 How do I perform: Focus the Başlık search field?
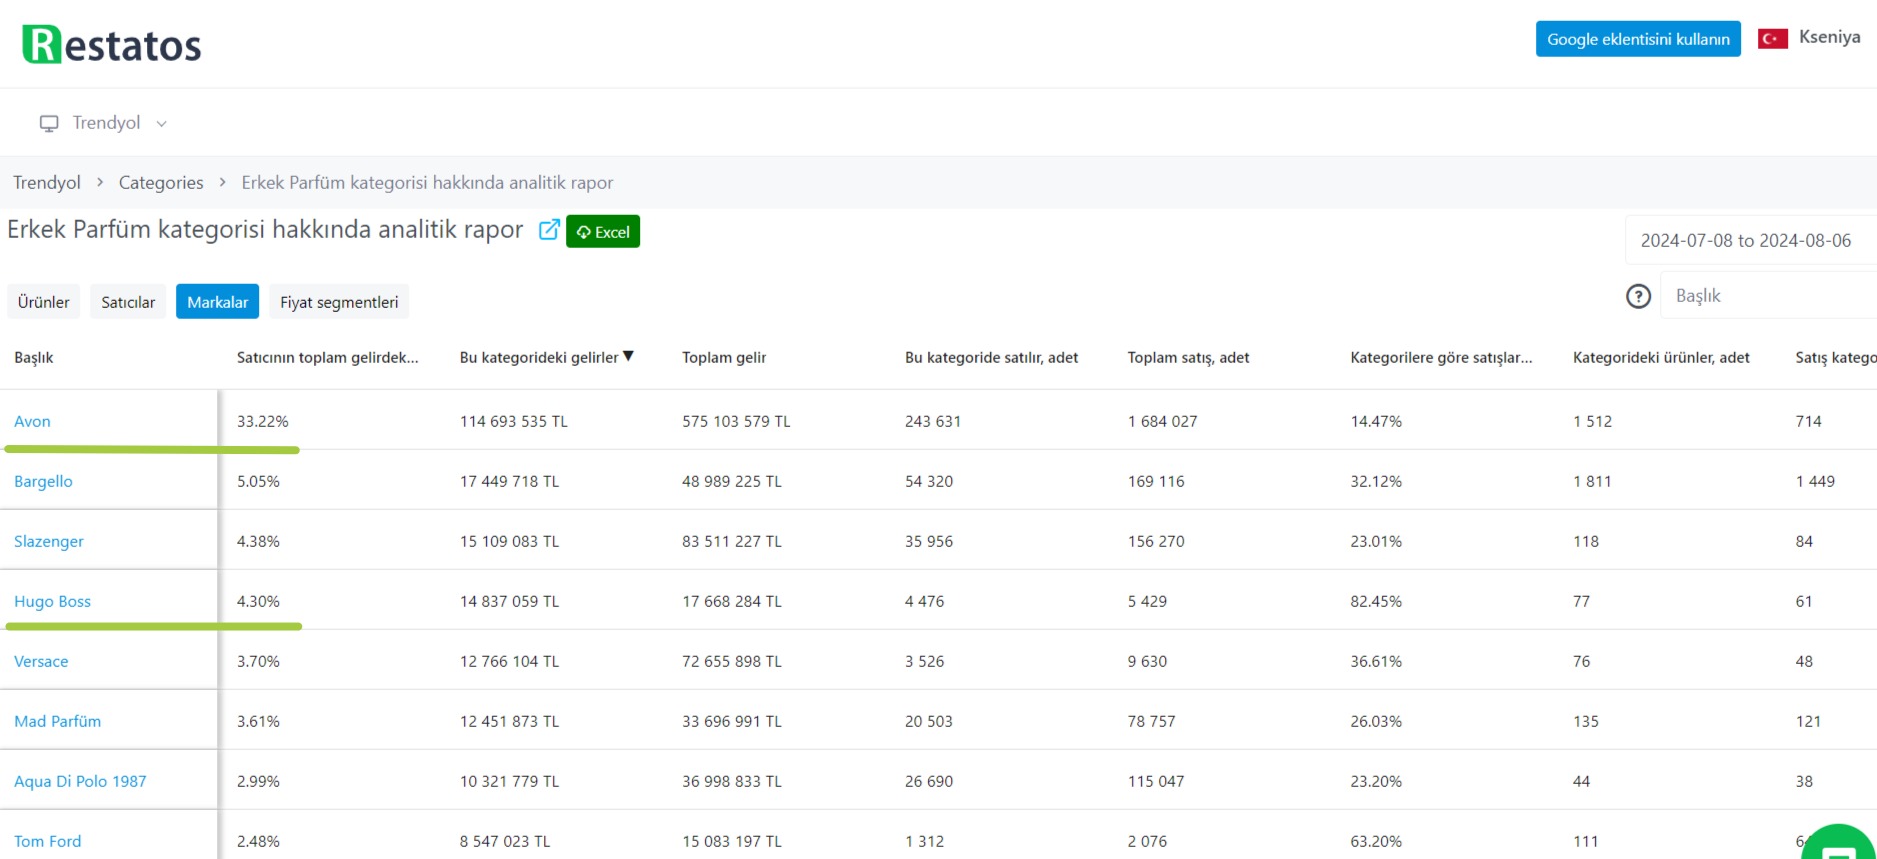tap(1768, 295)
